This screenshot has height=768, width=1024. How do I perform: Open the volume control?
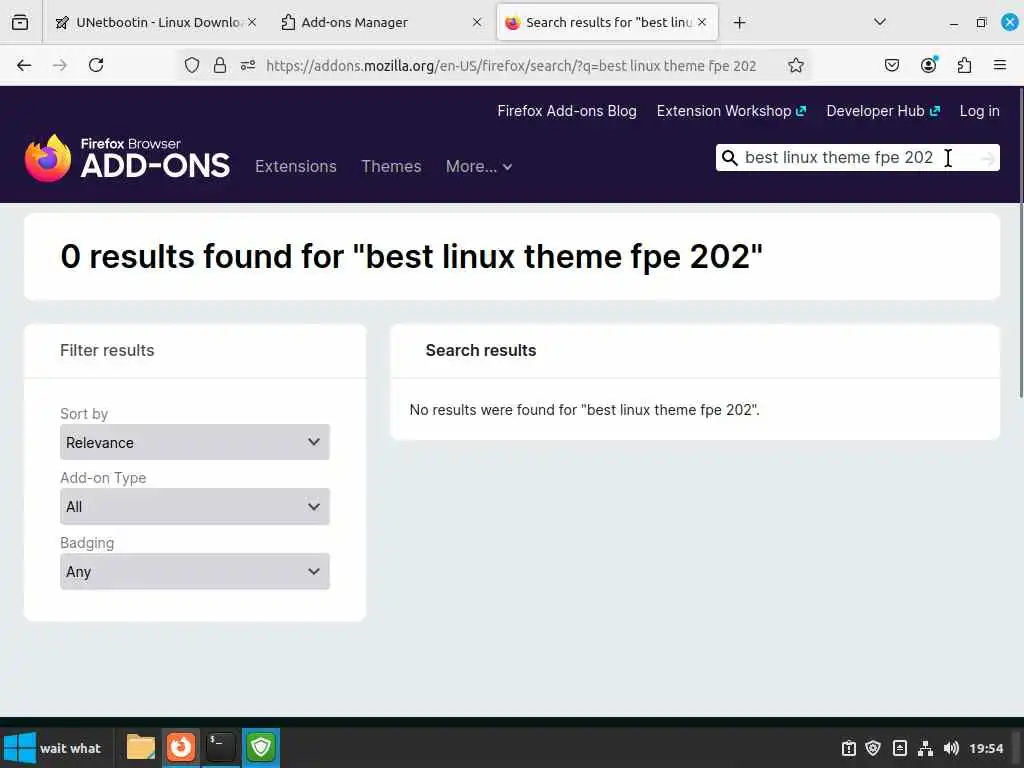click(951, 748)
